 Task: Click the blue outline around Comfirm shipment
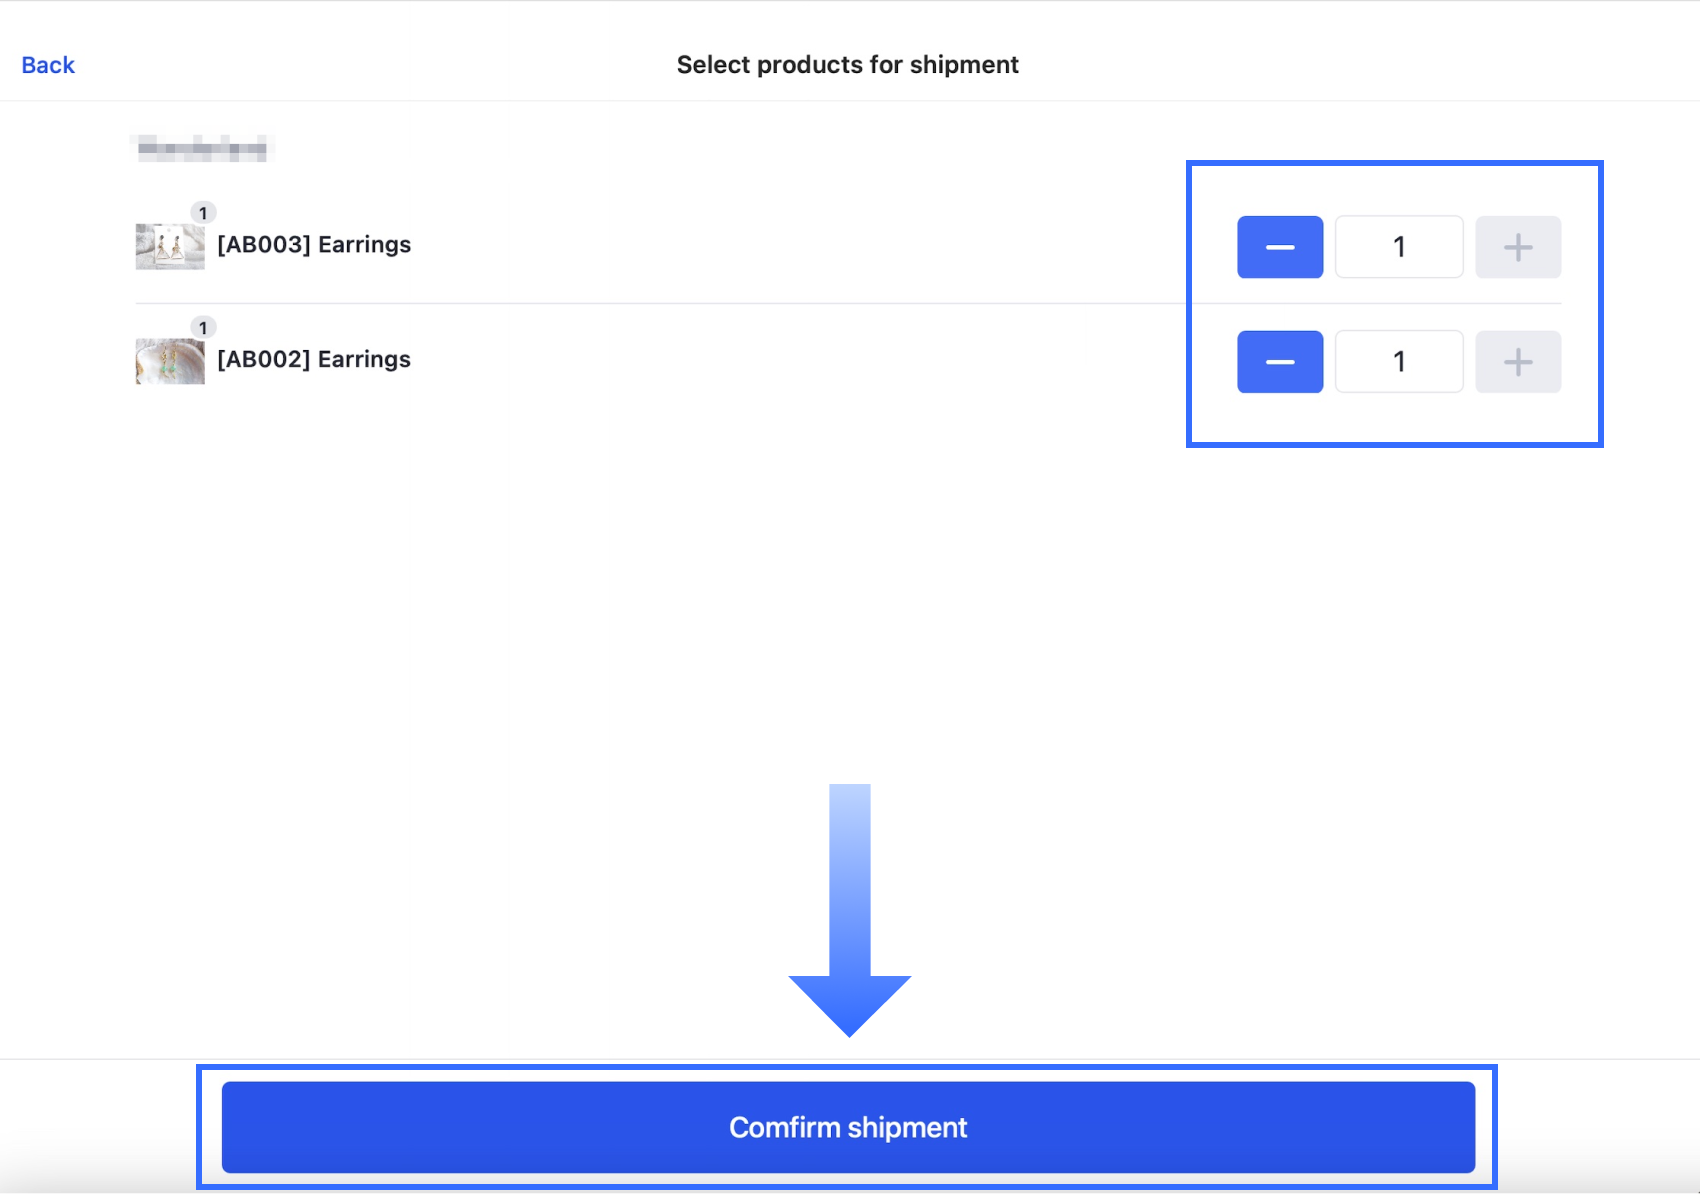(846, 1069)
